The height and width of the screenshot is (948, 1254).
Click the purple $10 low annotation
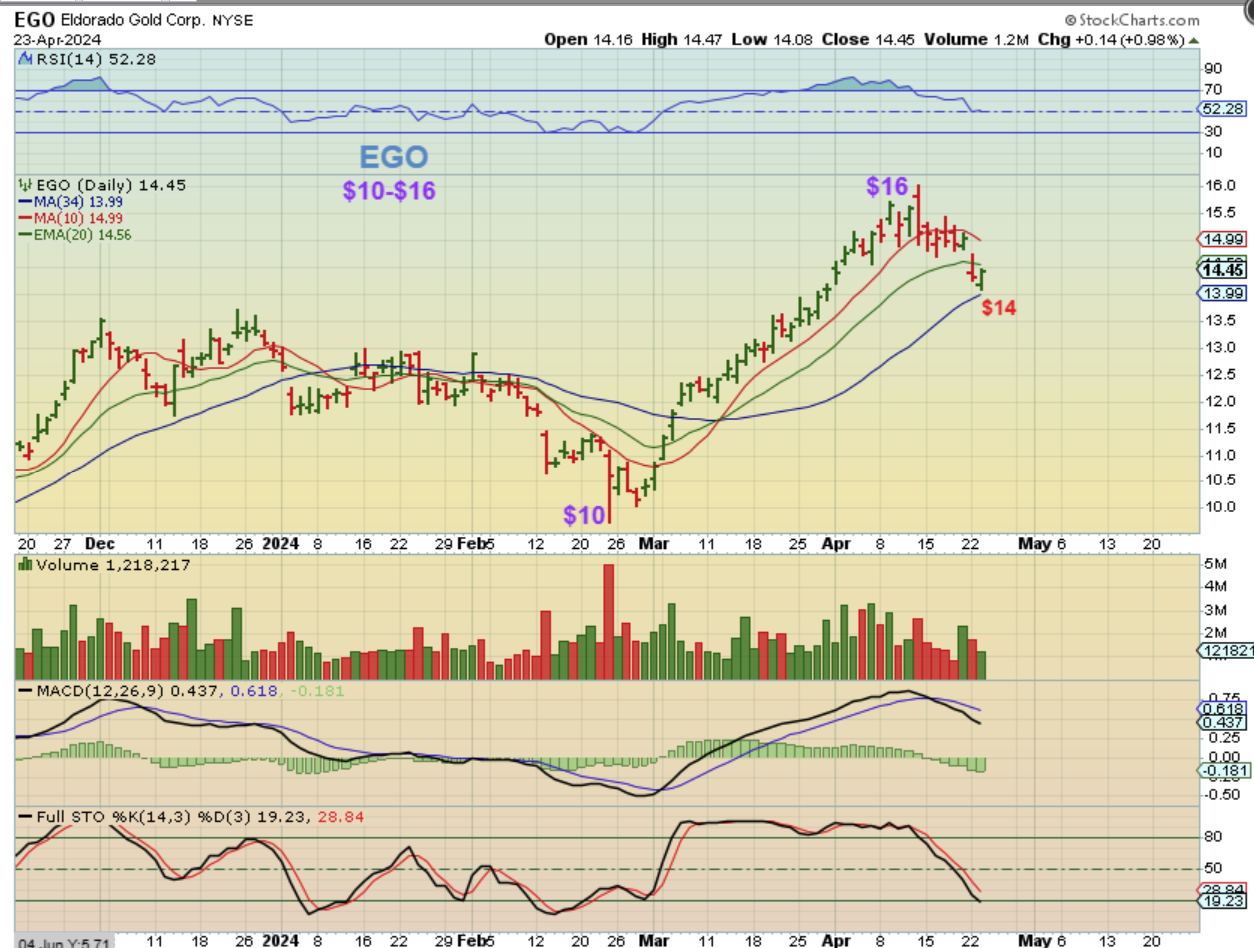tap(584, 515)
